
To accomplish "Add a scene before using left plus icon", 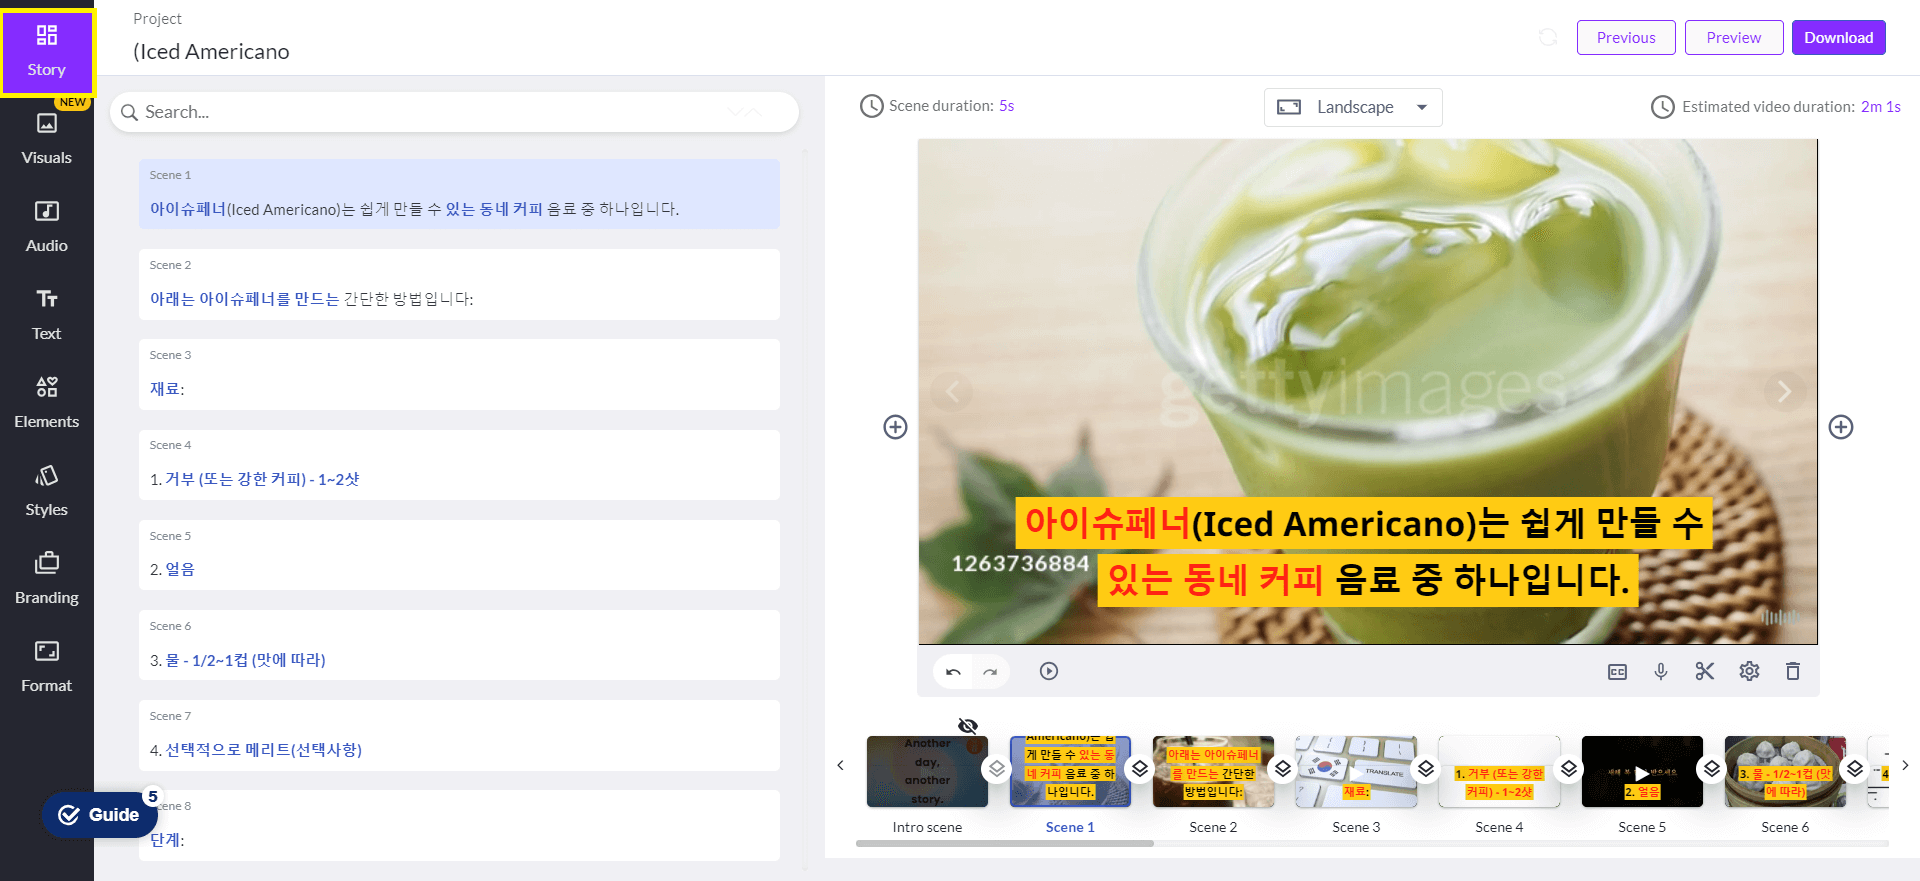I will point(895,427).
